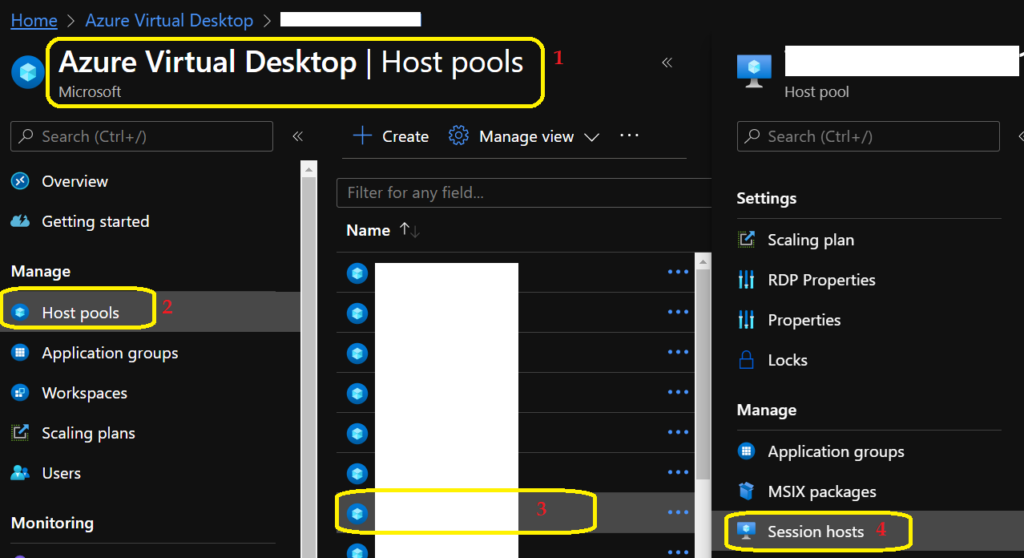
Task: Click the Azure Virtual Desktop service icon
Action: [28, 71]
